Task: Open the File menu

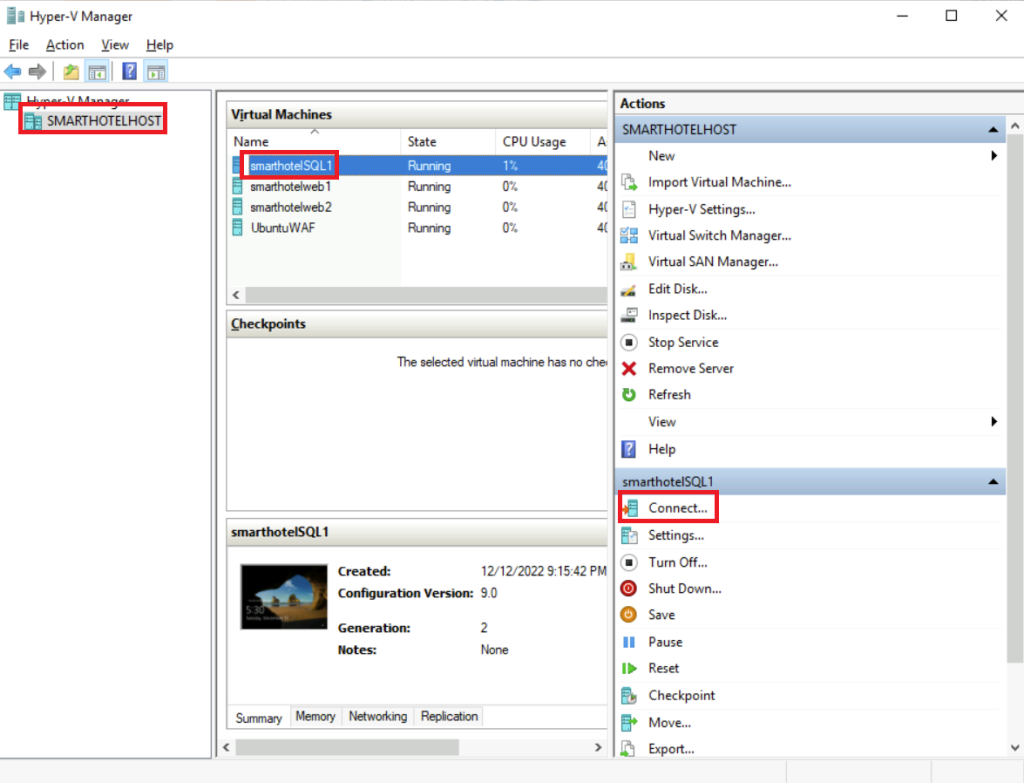Action: click(19, 45)
